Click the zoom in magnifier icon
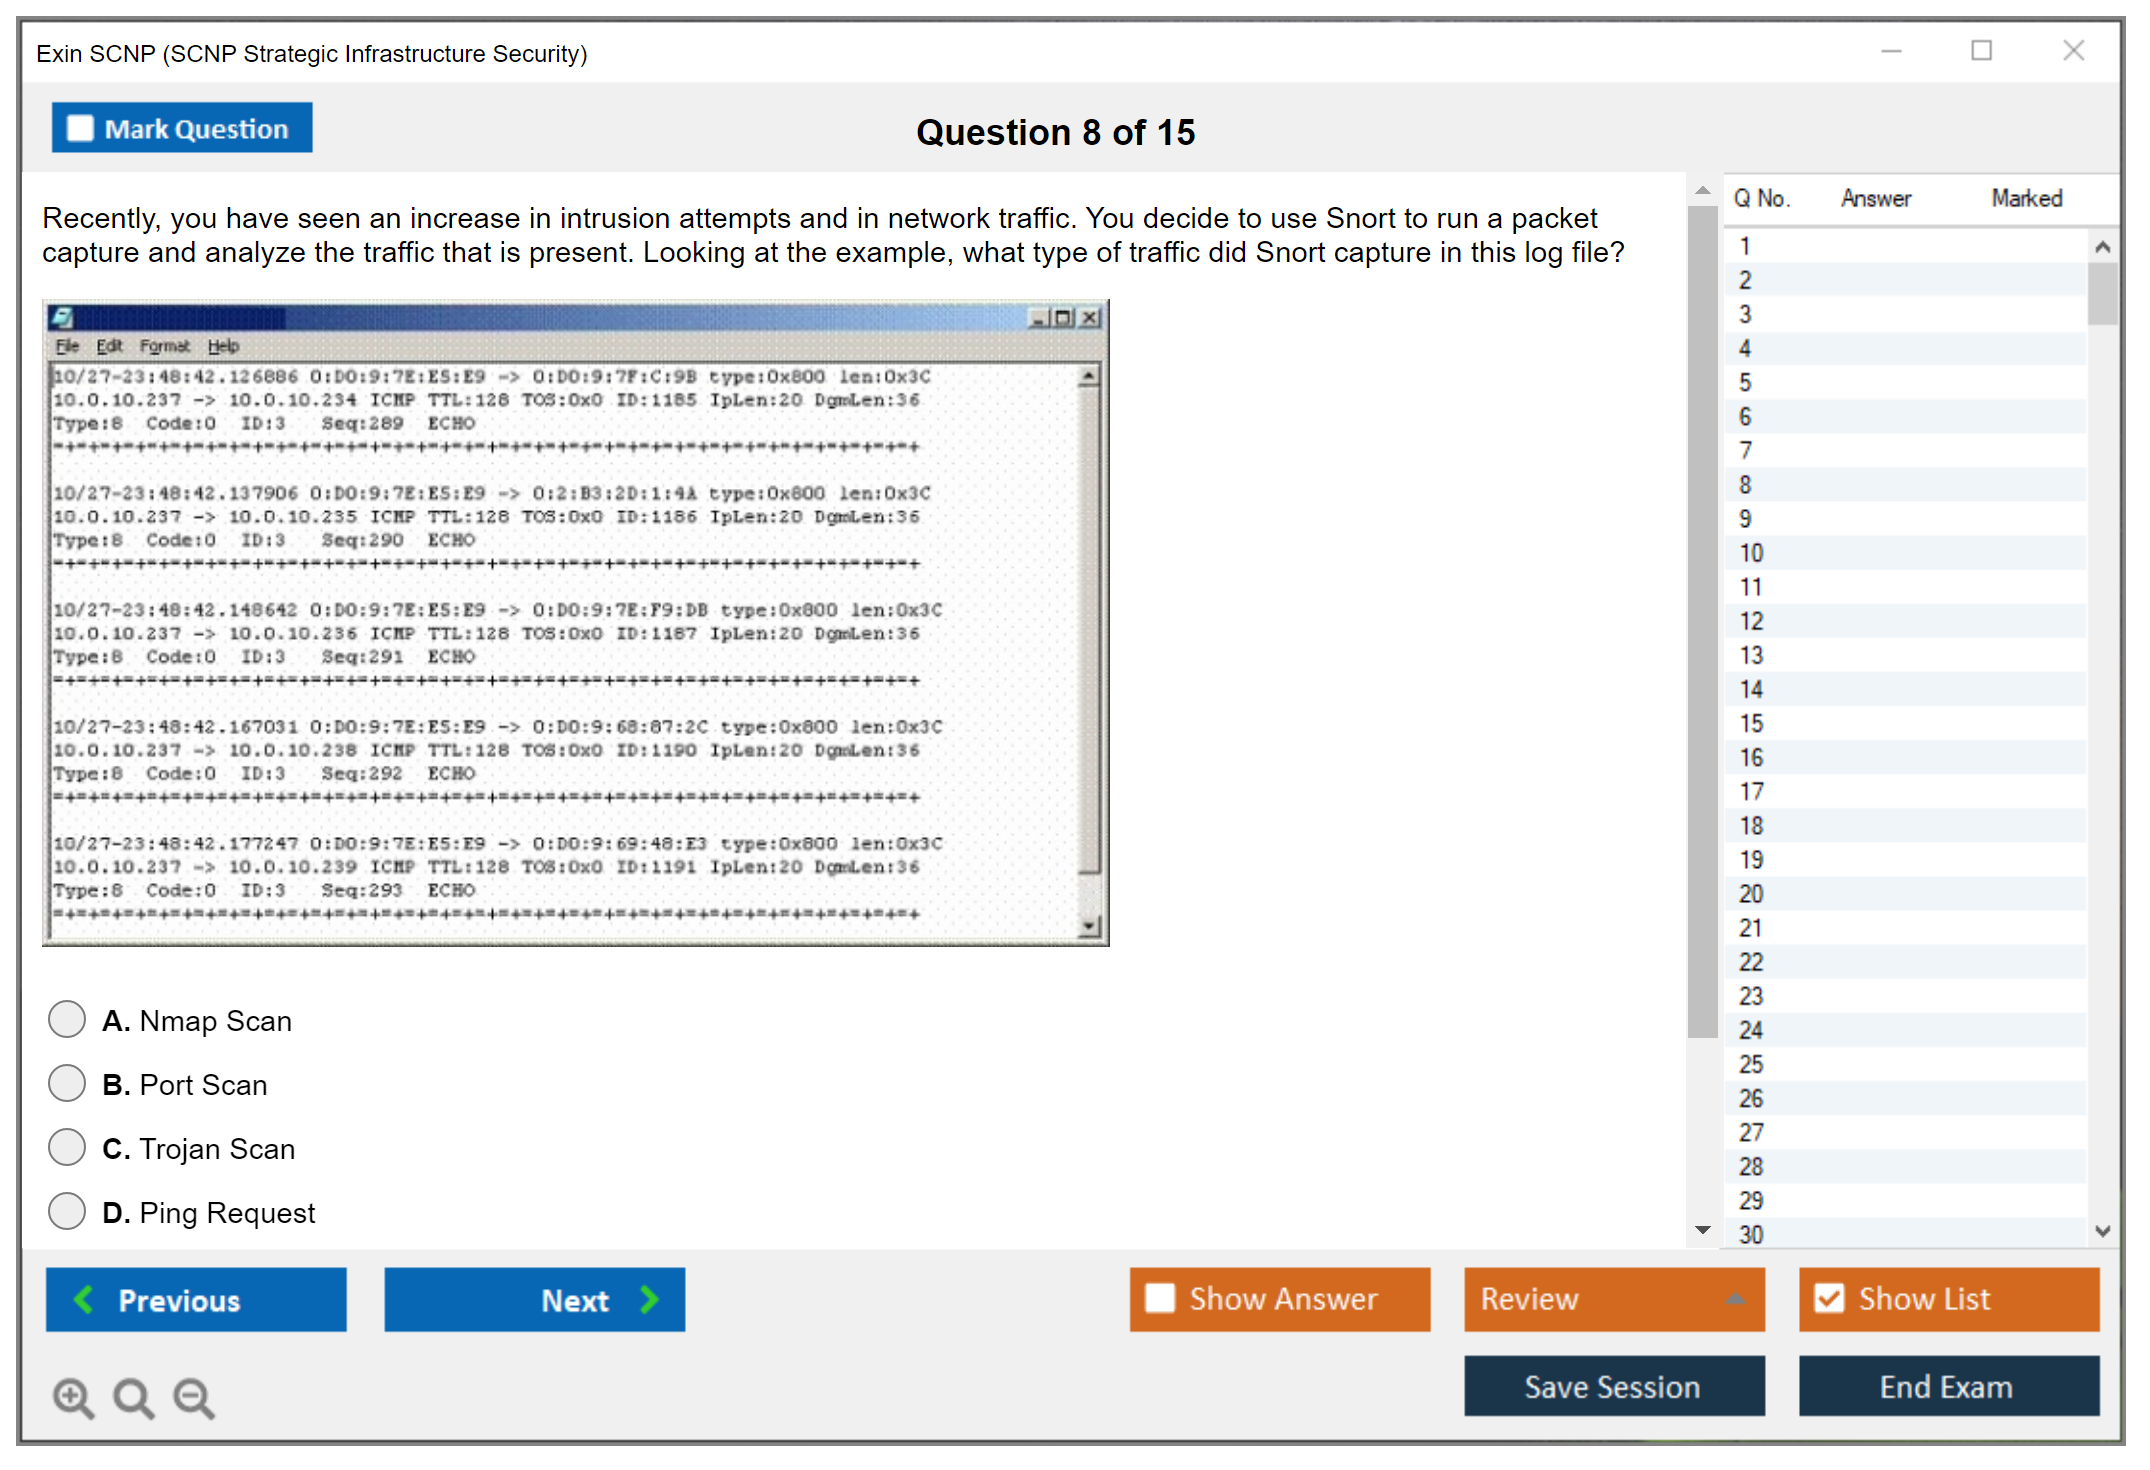The height and width of the screenshot is (1470, 2150). (x=73, y=1397)
